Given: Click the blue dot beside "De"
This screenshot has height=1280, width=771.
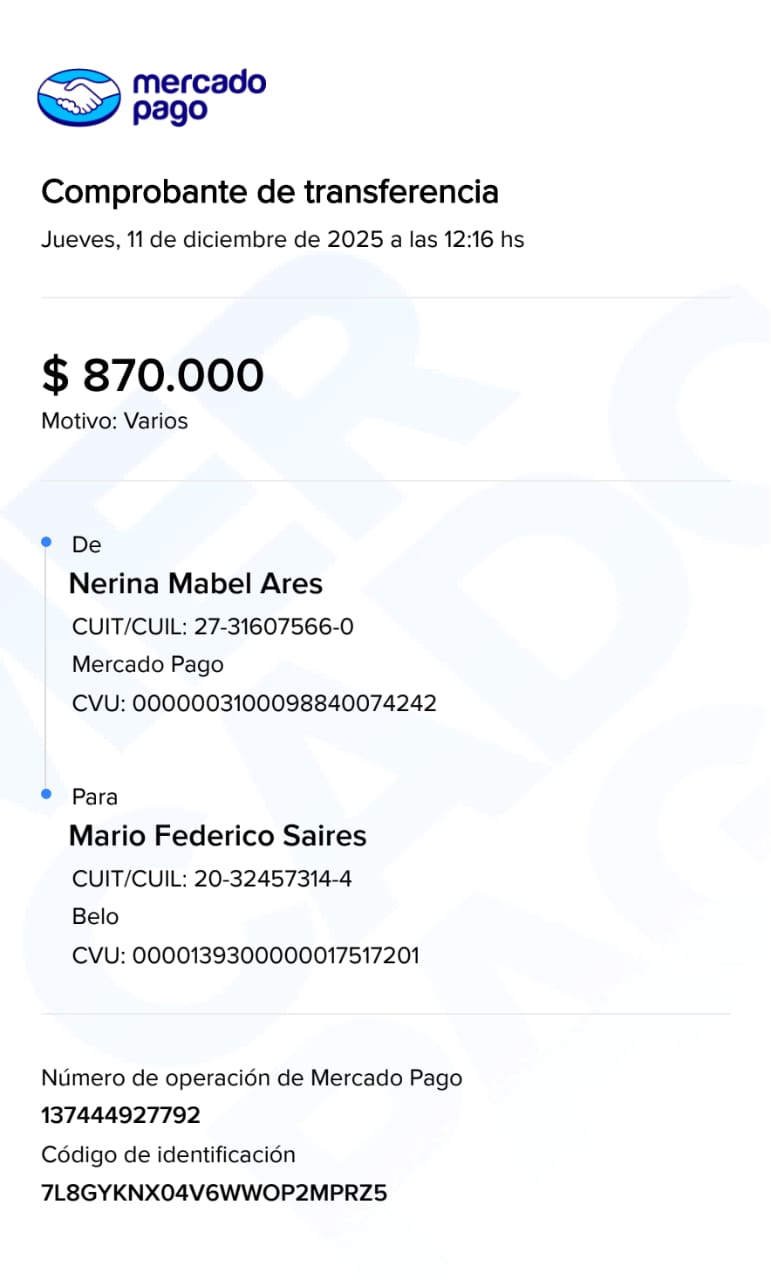Looking at the screenshot, I should [x=46, y=541].
